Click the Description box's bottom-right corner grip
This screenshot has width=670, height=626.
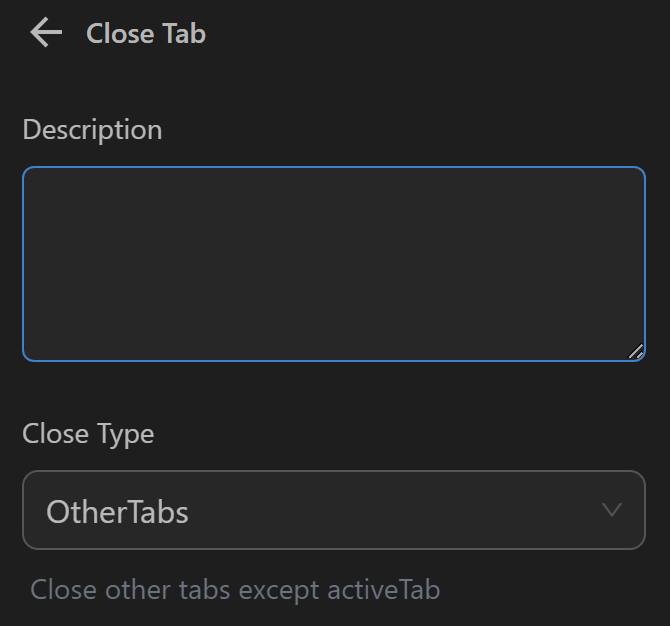pos(636,351)
